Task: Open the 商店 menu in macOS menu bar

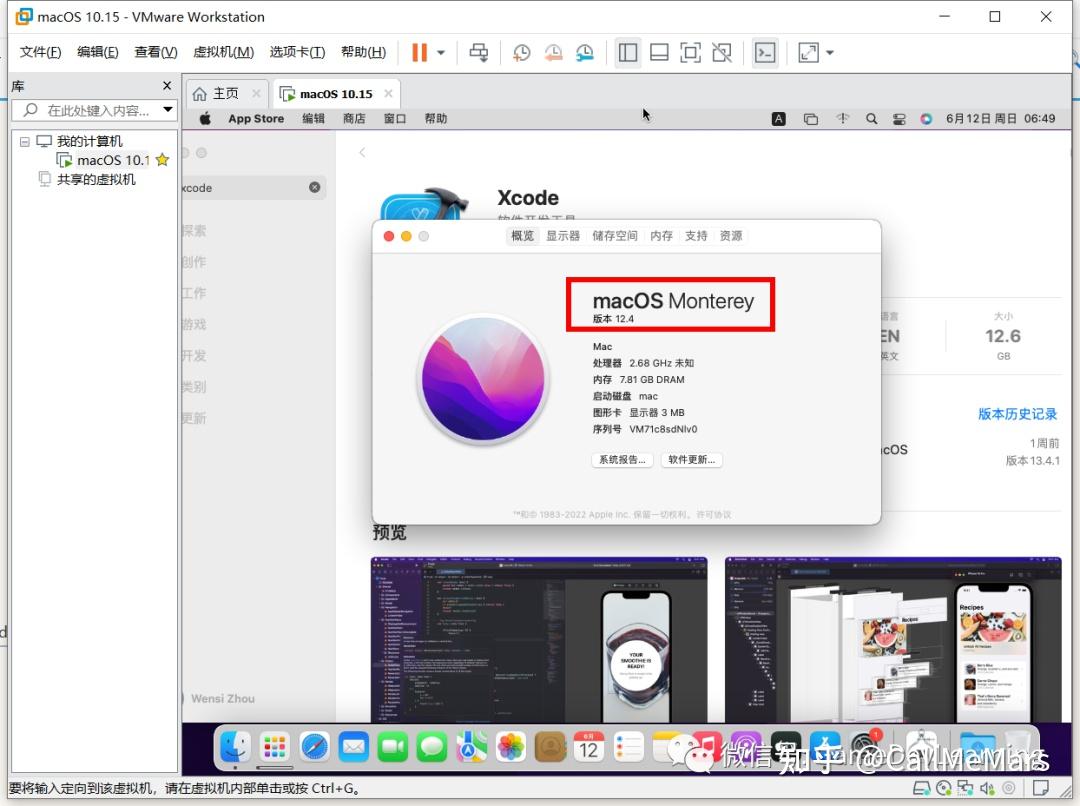Action: pyautogui.click(x=354, y=118)
